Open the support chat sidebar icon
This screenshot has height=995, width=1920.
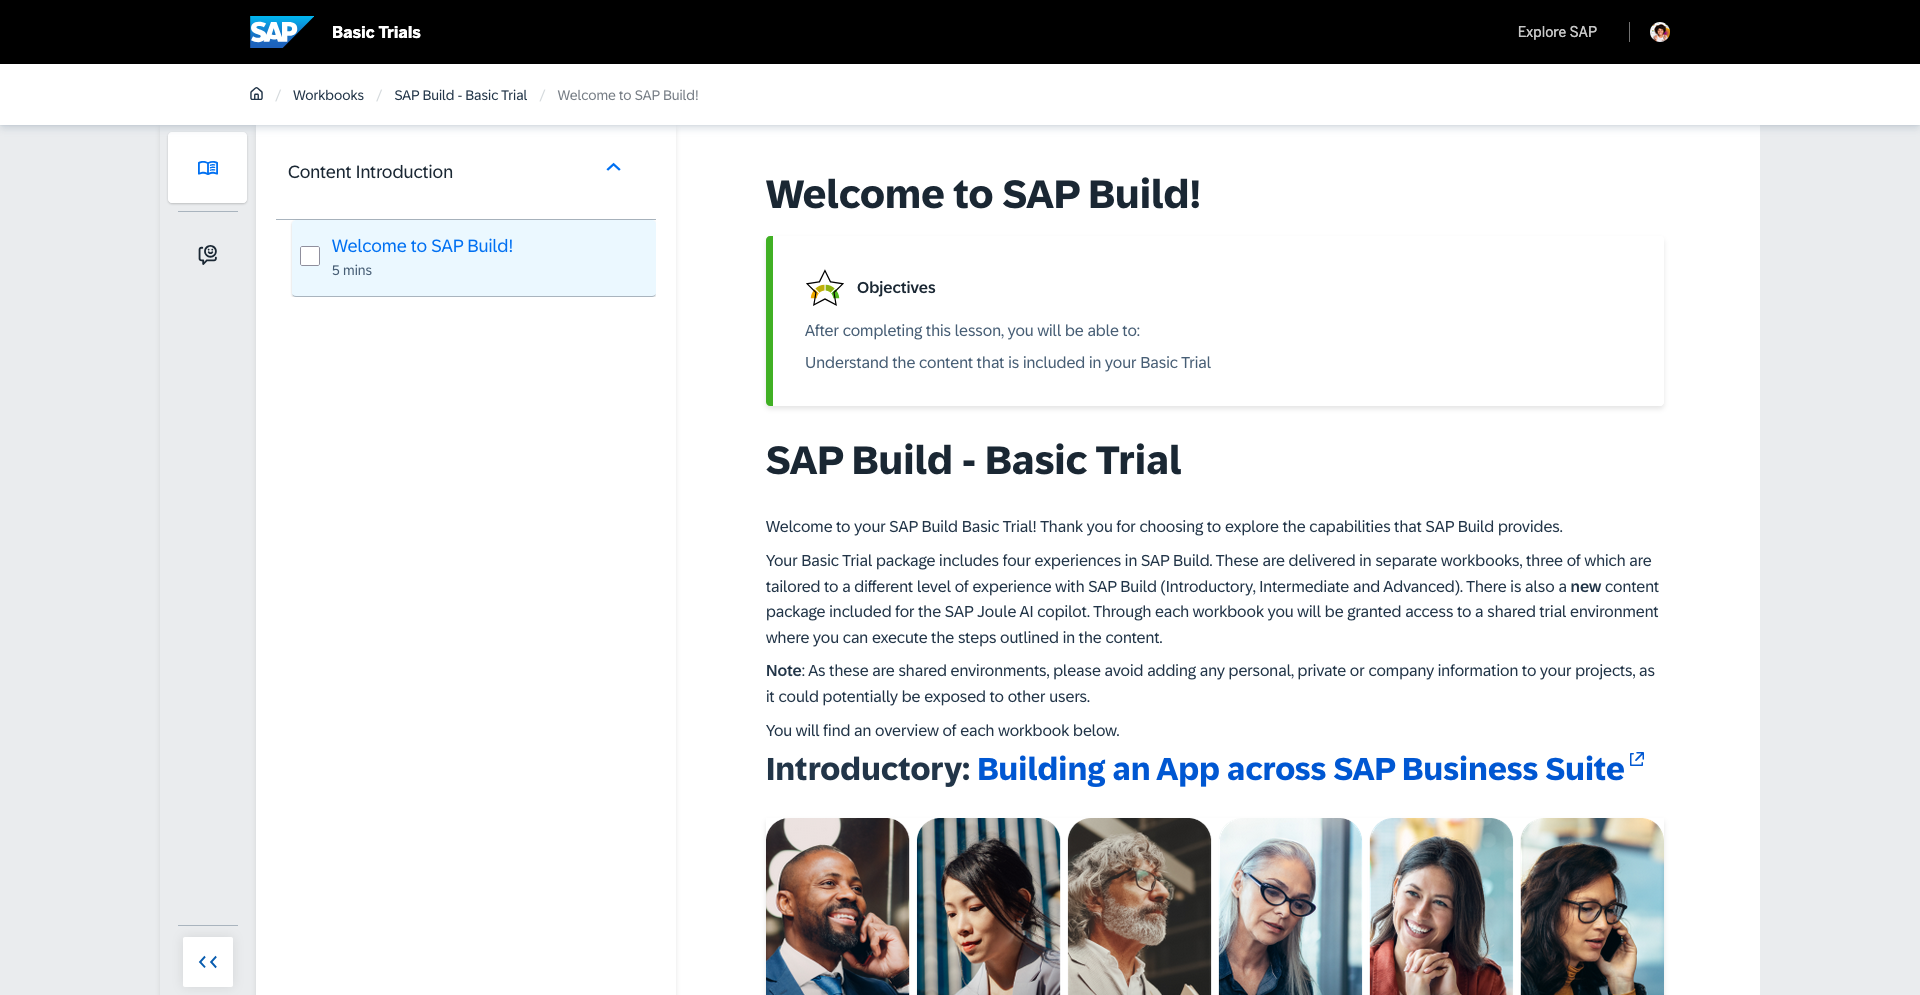tap(208, 255)
